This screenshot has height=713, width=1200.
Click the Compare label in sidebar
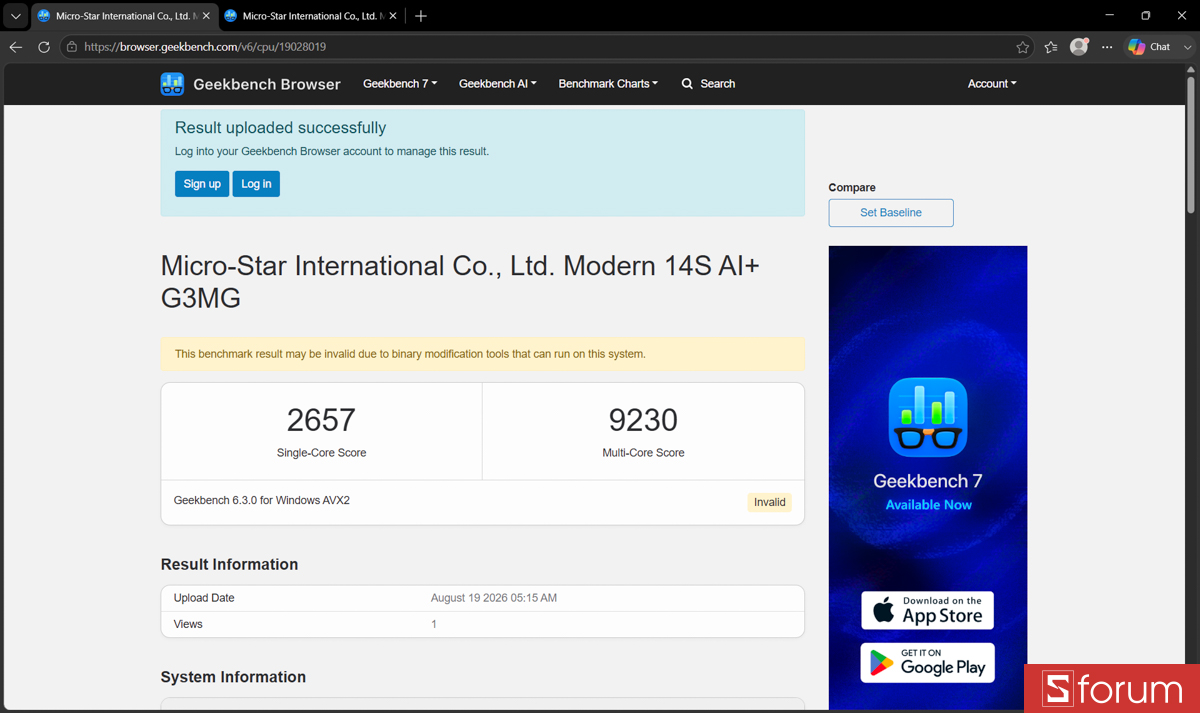pyautogui.click(x=852, y=188)
